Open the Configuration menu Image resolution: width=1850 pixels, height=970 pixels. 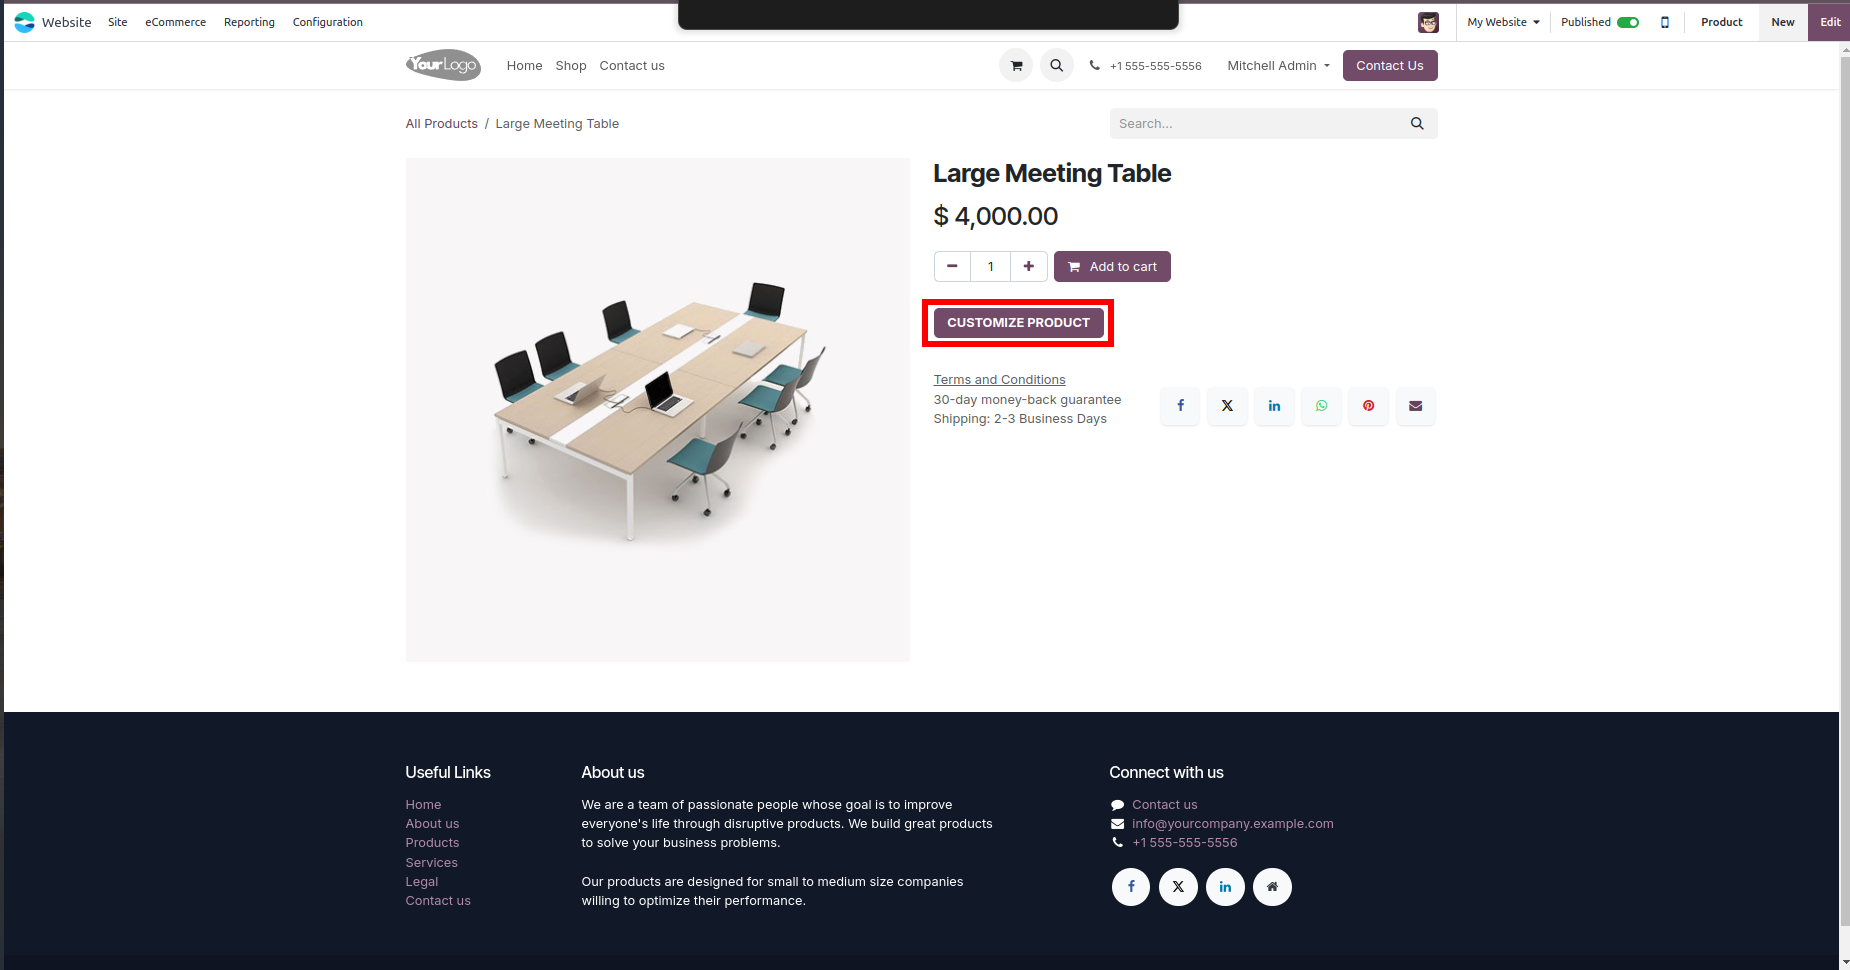pyautogui.click(x=327, y=22)
